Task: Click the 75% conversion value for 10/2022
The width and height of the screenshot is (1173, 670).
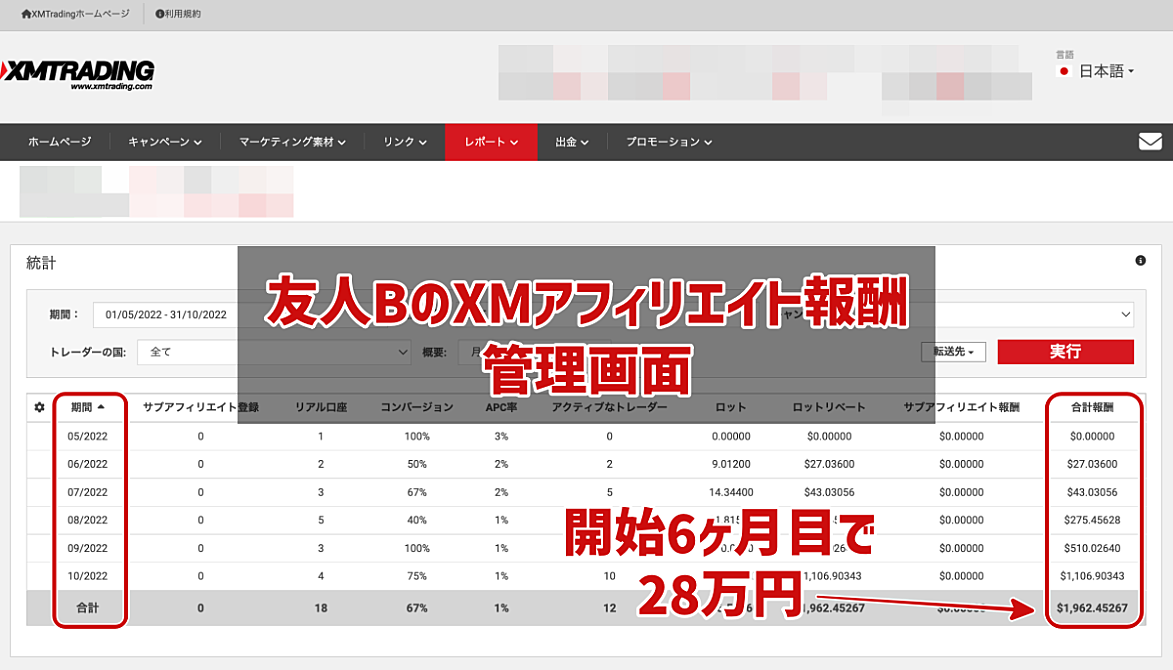Action: [417, 576]
